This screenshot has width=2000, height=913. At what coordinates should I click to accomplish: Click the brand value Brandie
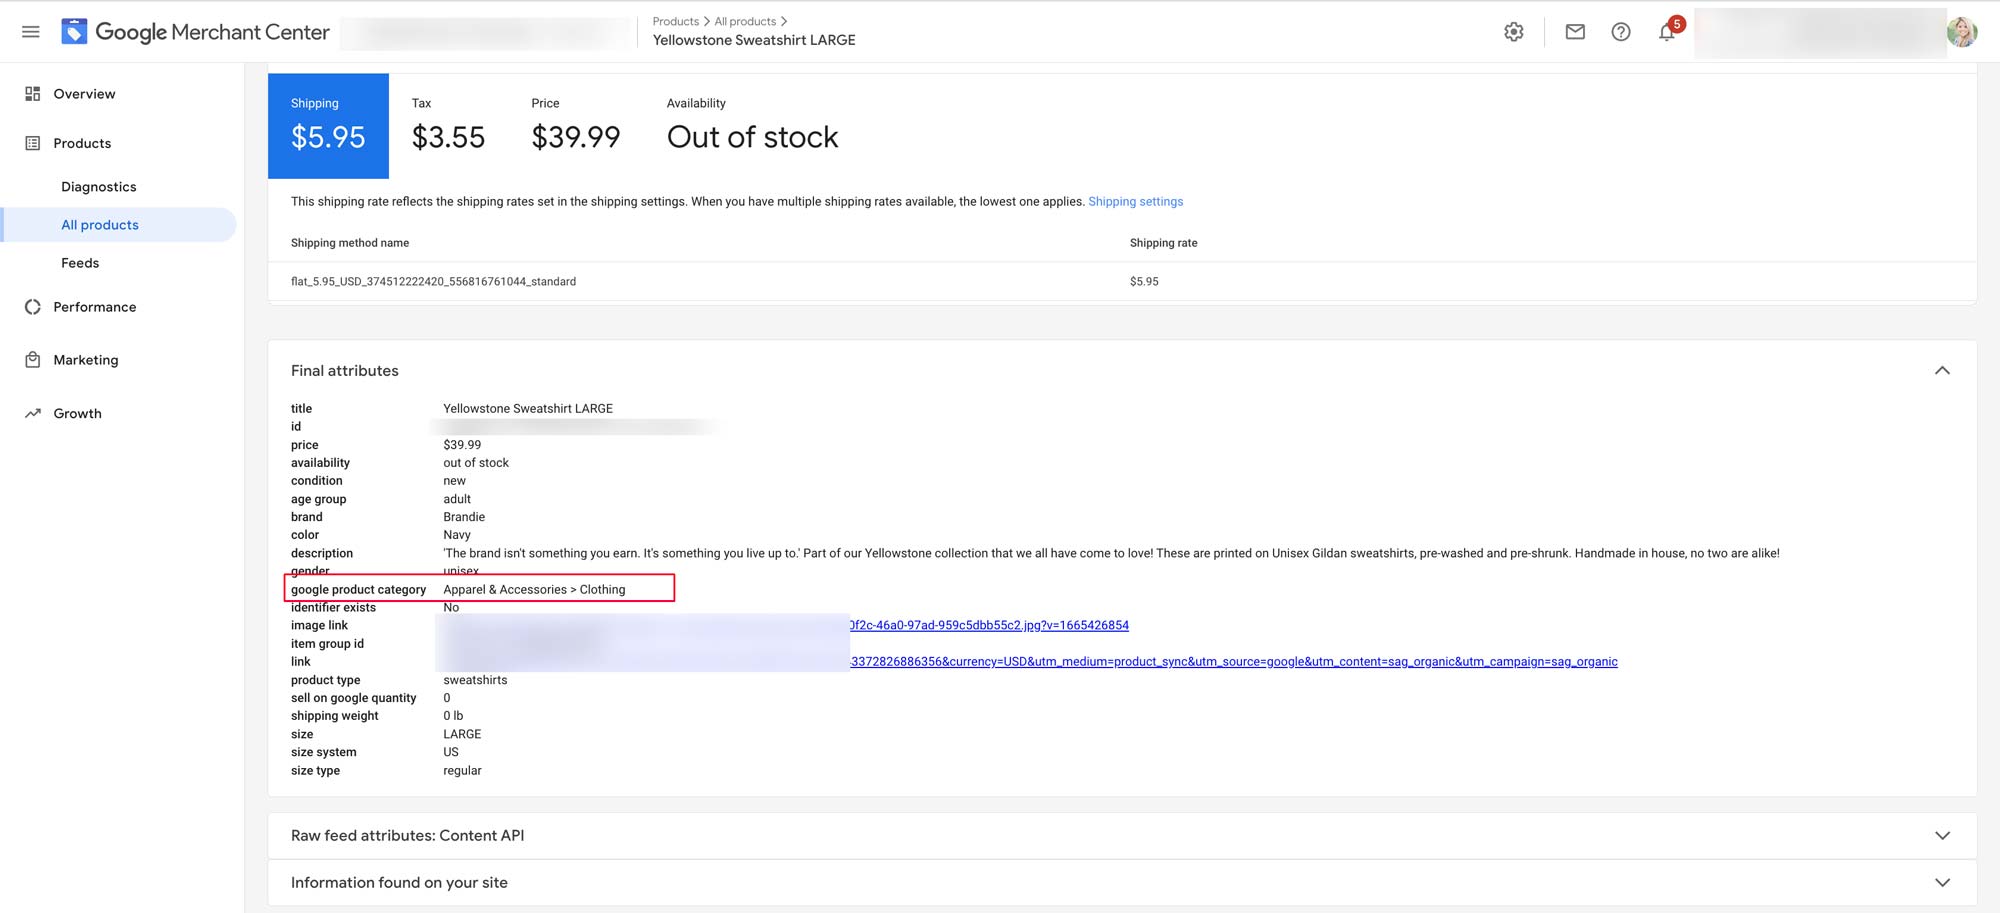(x=464, y=517)
